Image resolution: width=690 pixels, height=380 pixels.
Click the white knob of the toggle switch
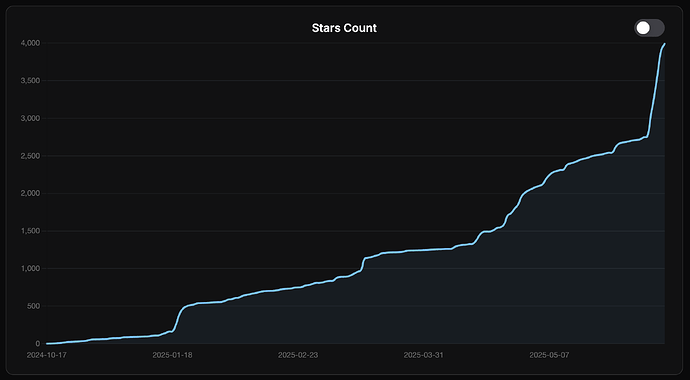pos(643,28)
